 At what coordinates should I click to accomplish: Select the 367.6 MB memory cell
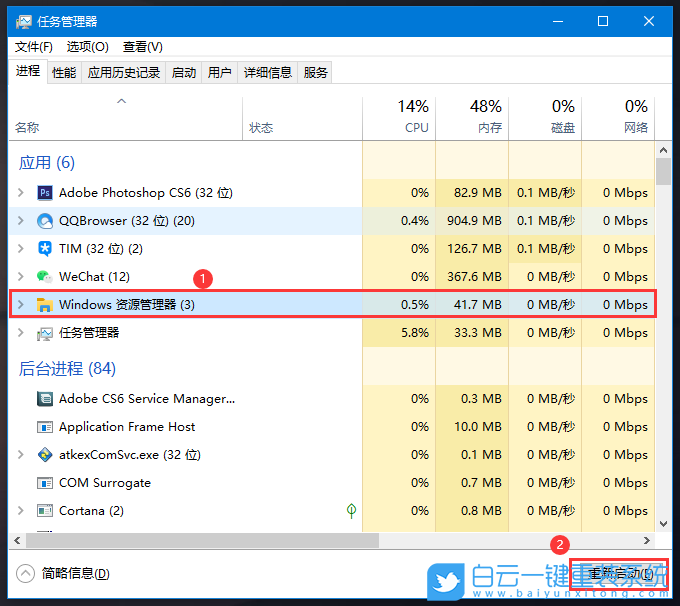point(472,277)
